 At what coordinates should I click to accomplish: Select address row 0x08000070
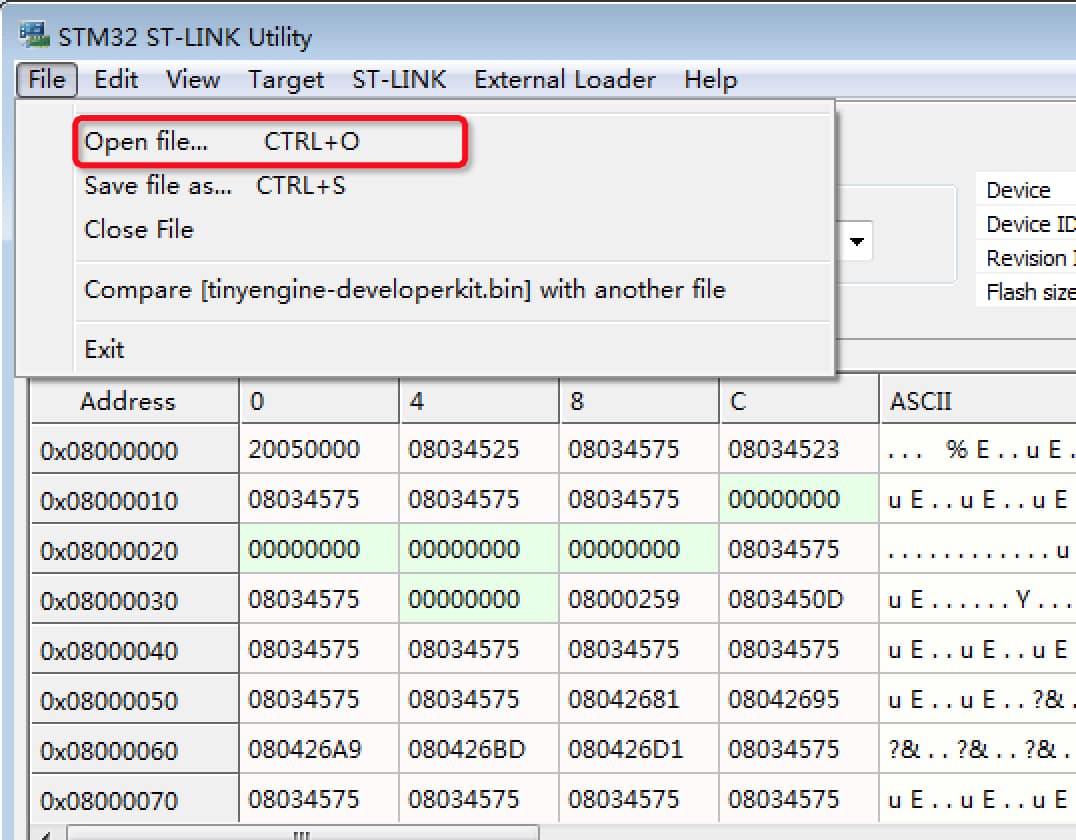pyautogui.click(x=134, y=800)
